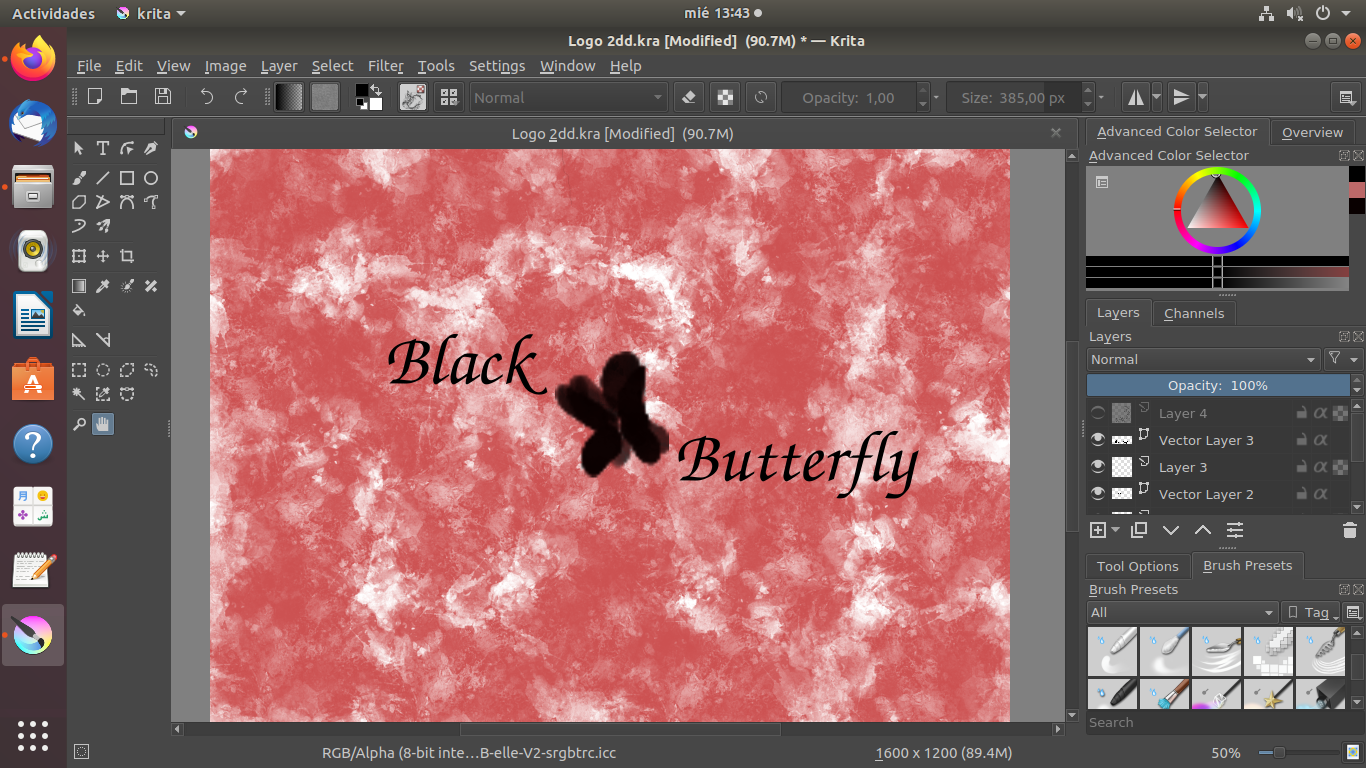The image size is (1366, 768).
Task: Pick the Rectangle shape tool
Action: click(x=127, y=178)
